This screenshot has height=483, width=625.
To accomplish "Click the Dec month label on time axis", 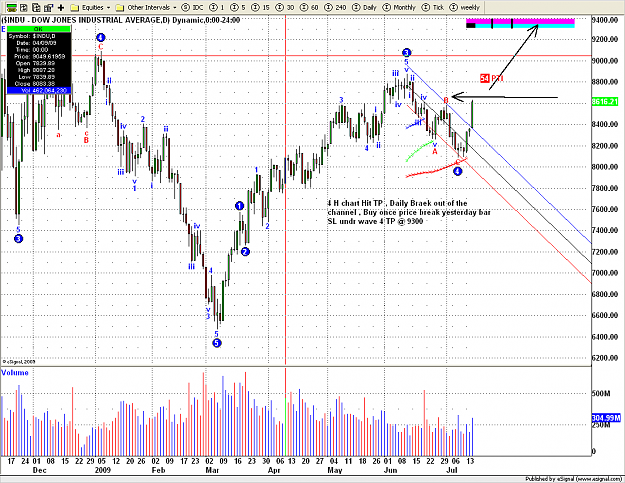I will [39, 471].
